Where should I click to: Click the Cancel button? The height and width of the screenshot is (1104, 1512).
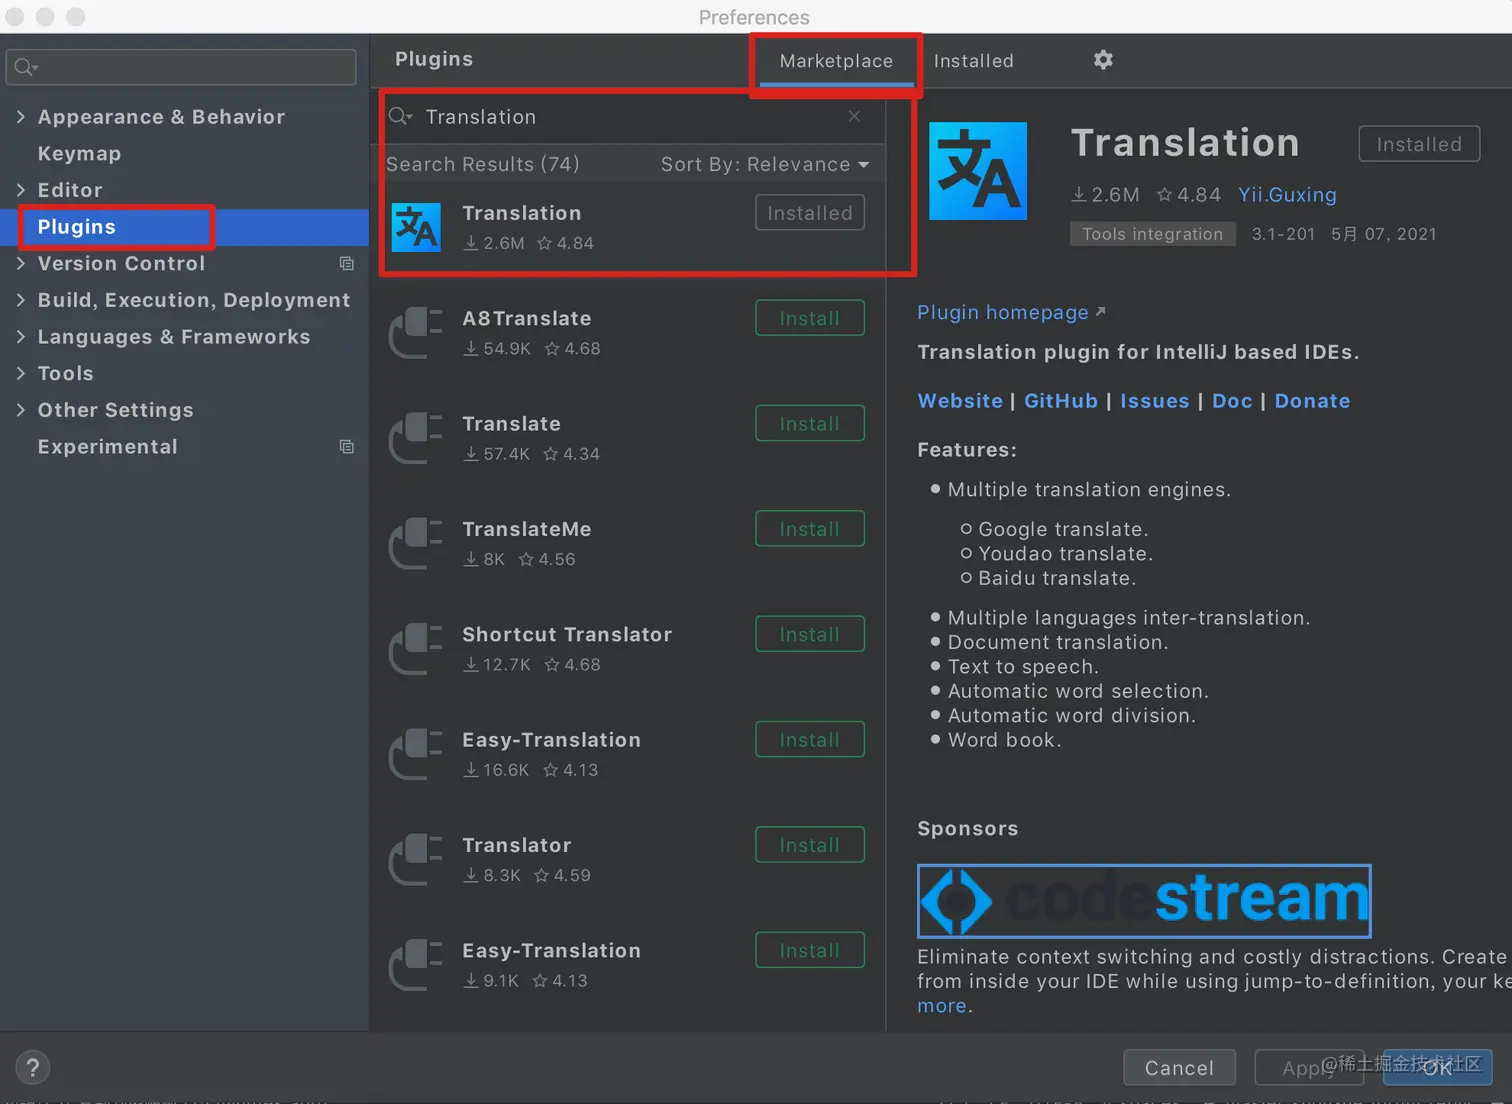[x=1179, y=1067]
